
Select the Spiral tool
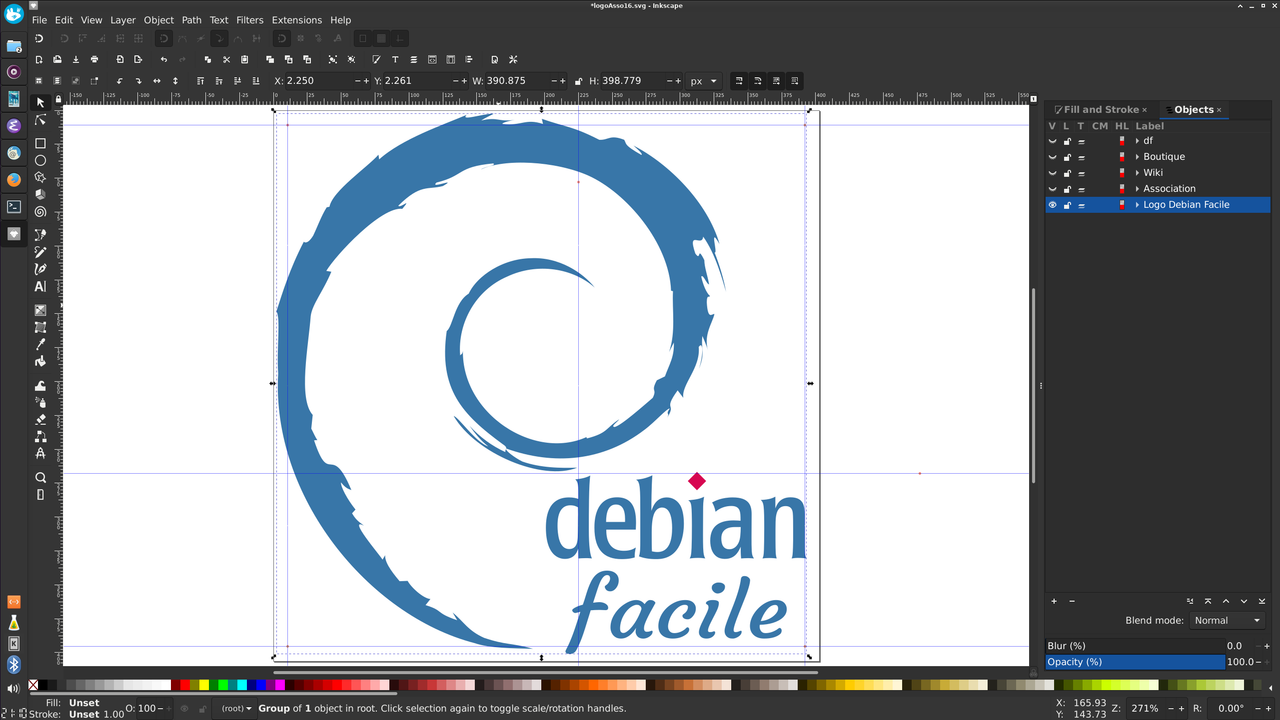[41, 211]
